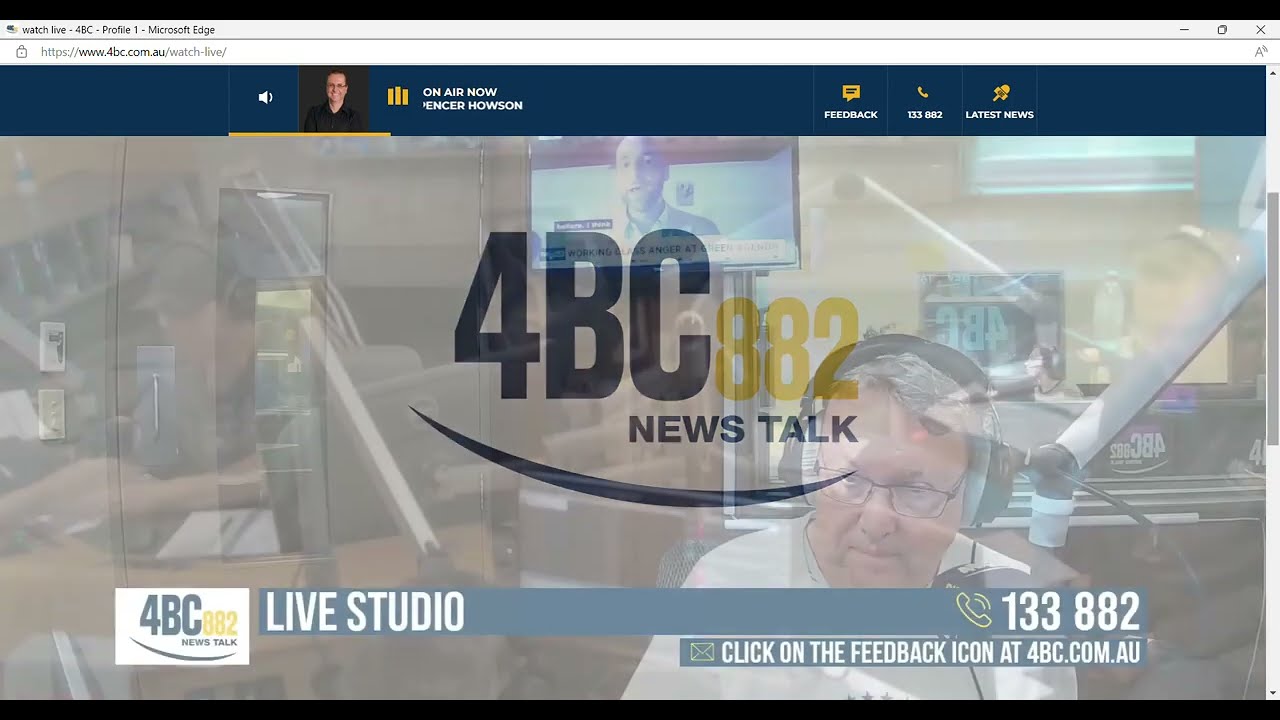1280x720 pixels.
Task: Click the 133 882 header label
Action: (925, 115)
